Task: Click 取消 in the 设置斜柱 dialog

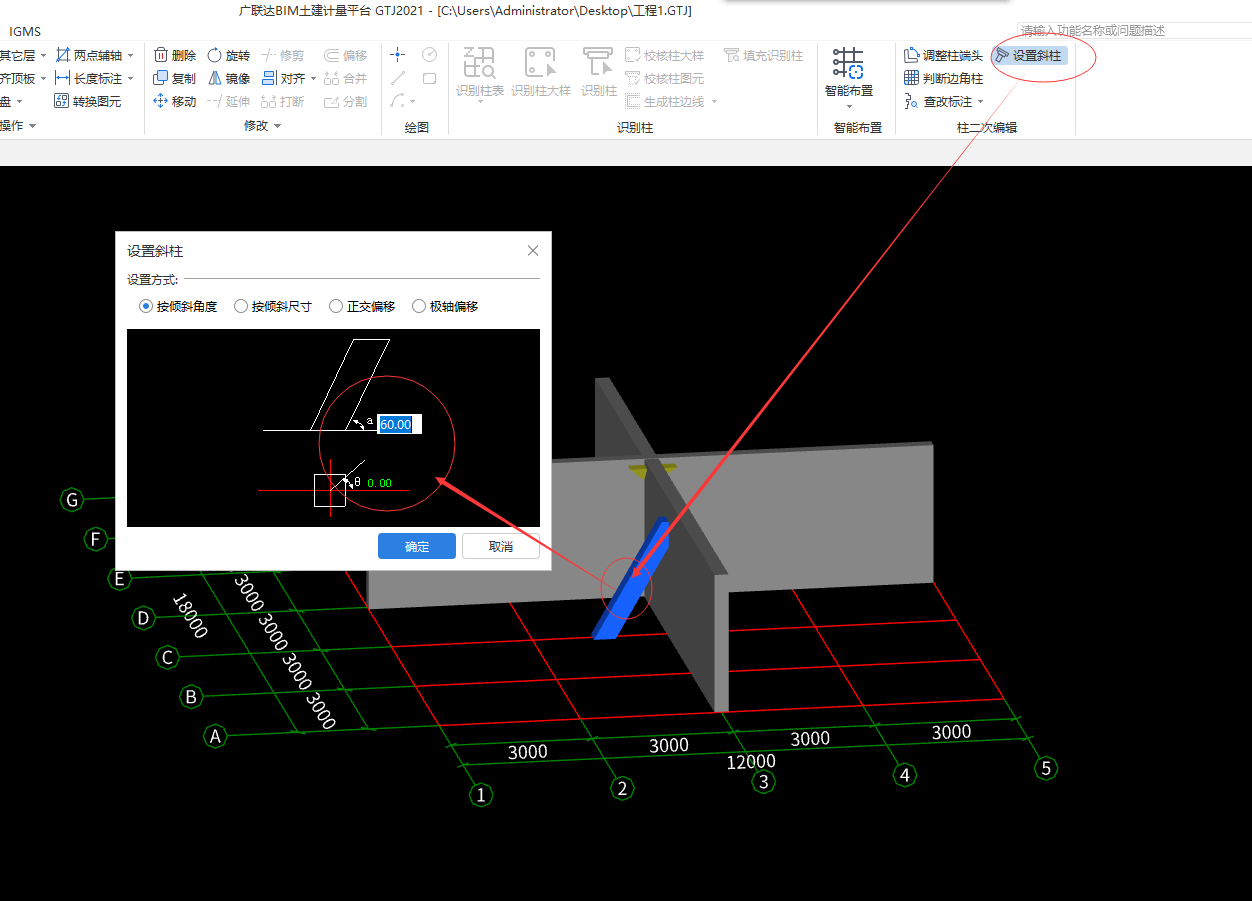Action: point(501,546)
